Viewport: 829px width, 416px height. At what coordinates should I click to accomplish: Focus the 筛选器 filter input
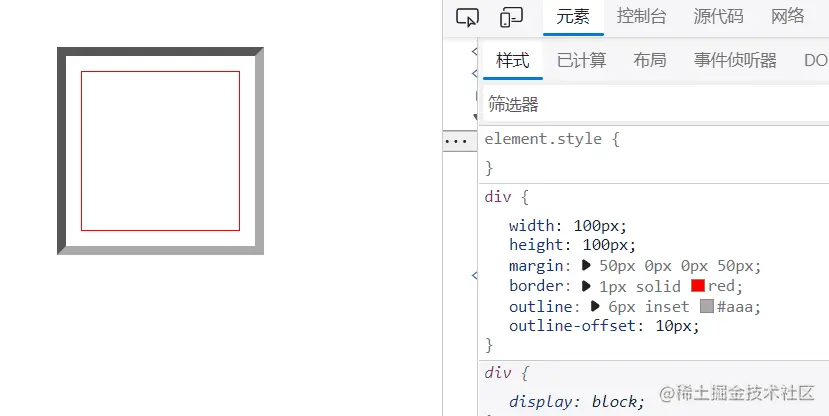[x=656, y=104]
